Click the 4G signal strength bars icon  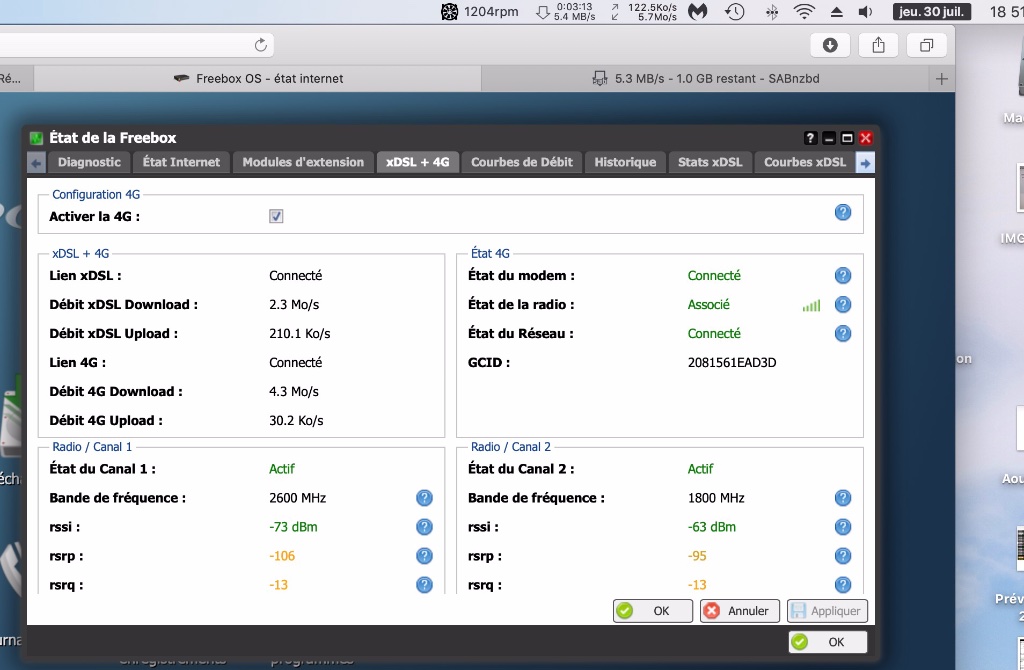point(811,305)
